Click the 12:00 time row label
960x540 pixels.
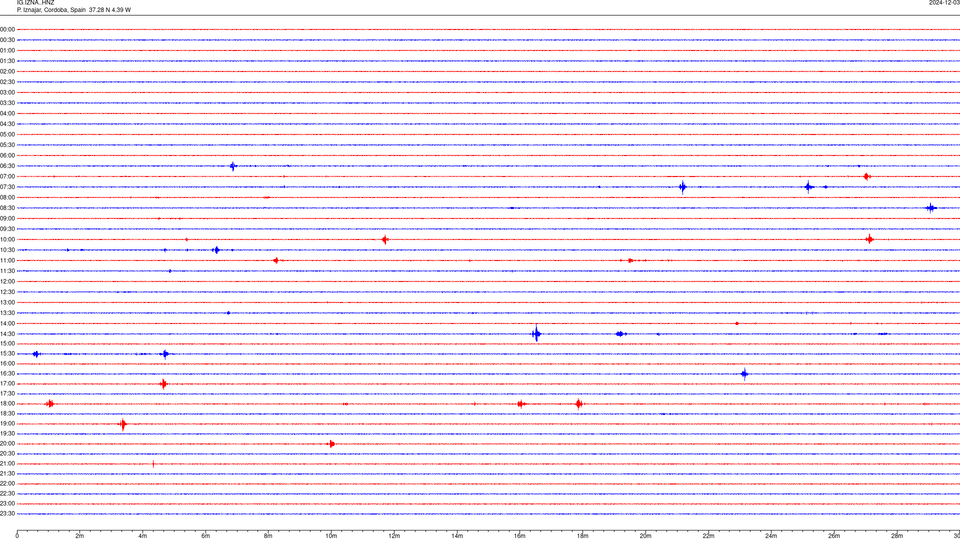point(7,282)
